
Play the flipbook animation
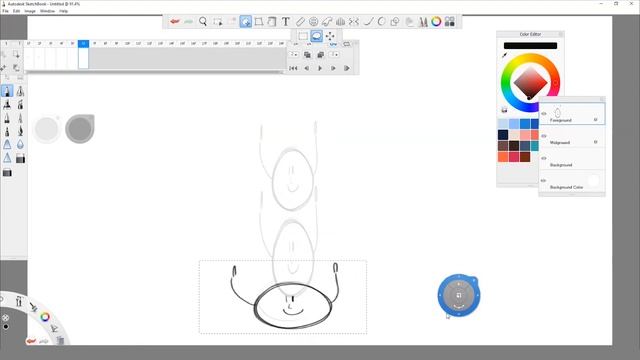pyautogui.click(x=320, y=68)
